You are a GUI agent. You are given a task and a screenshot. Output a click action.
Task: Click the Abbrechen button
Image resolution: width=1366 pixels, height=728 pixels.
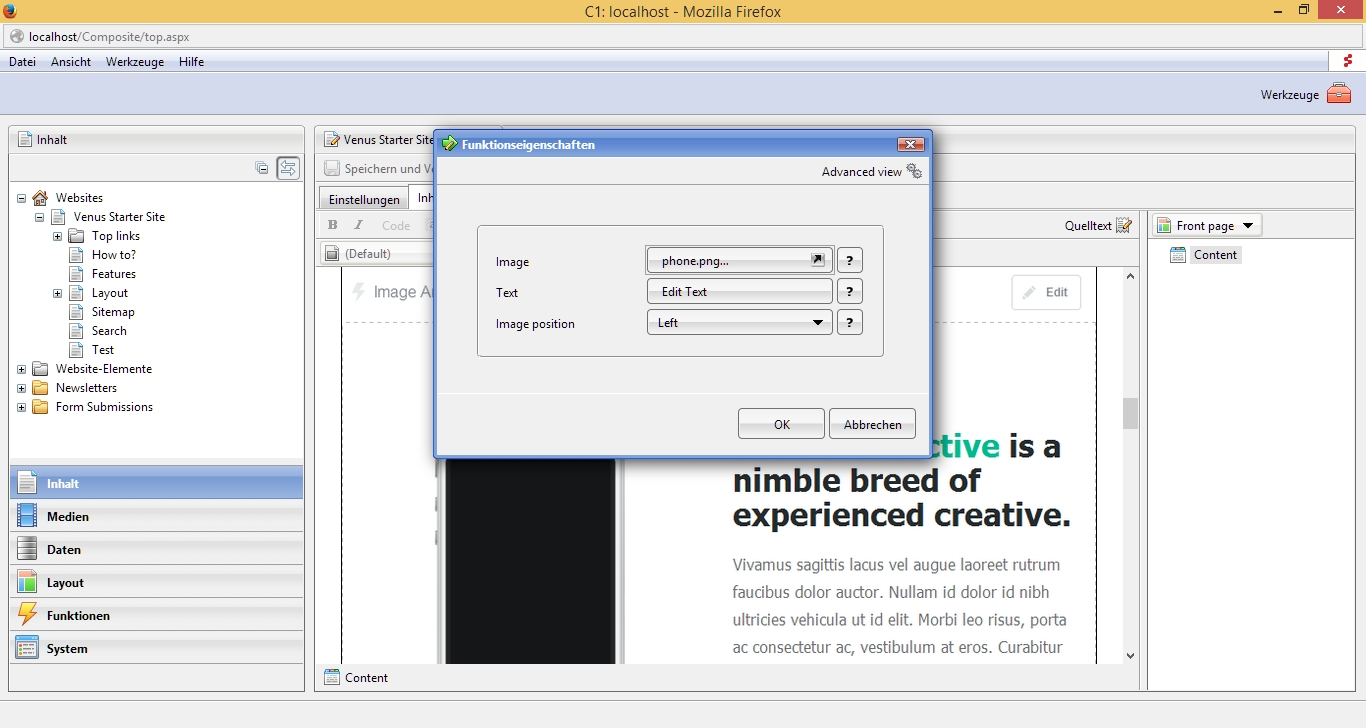point(872,424)
